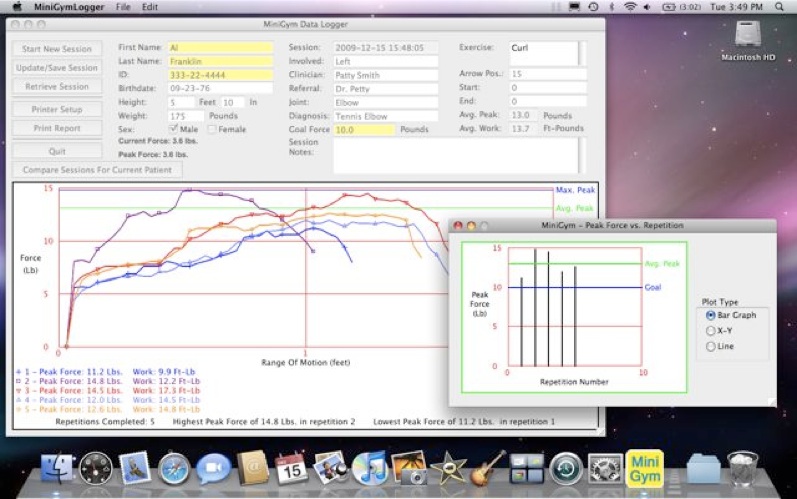Click the Weight field showing 175
797x499 pixels.
187,116
